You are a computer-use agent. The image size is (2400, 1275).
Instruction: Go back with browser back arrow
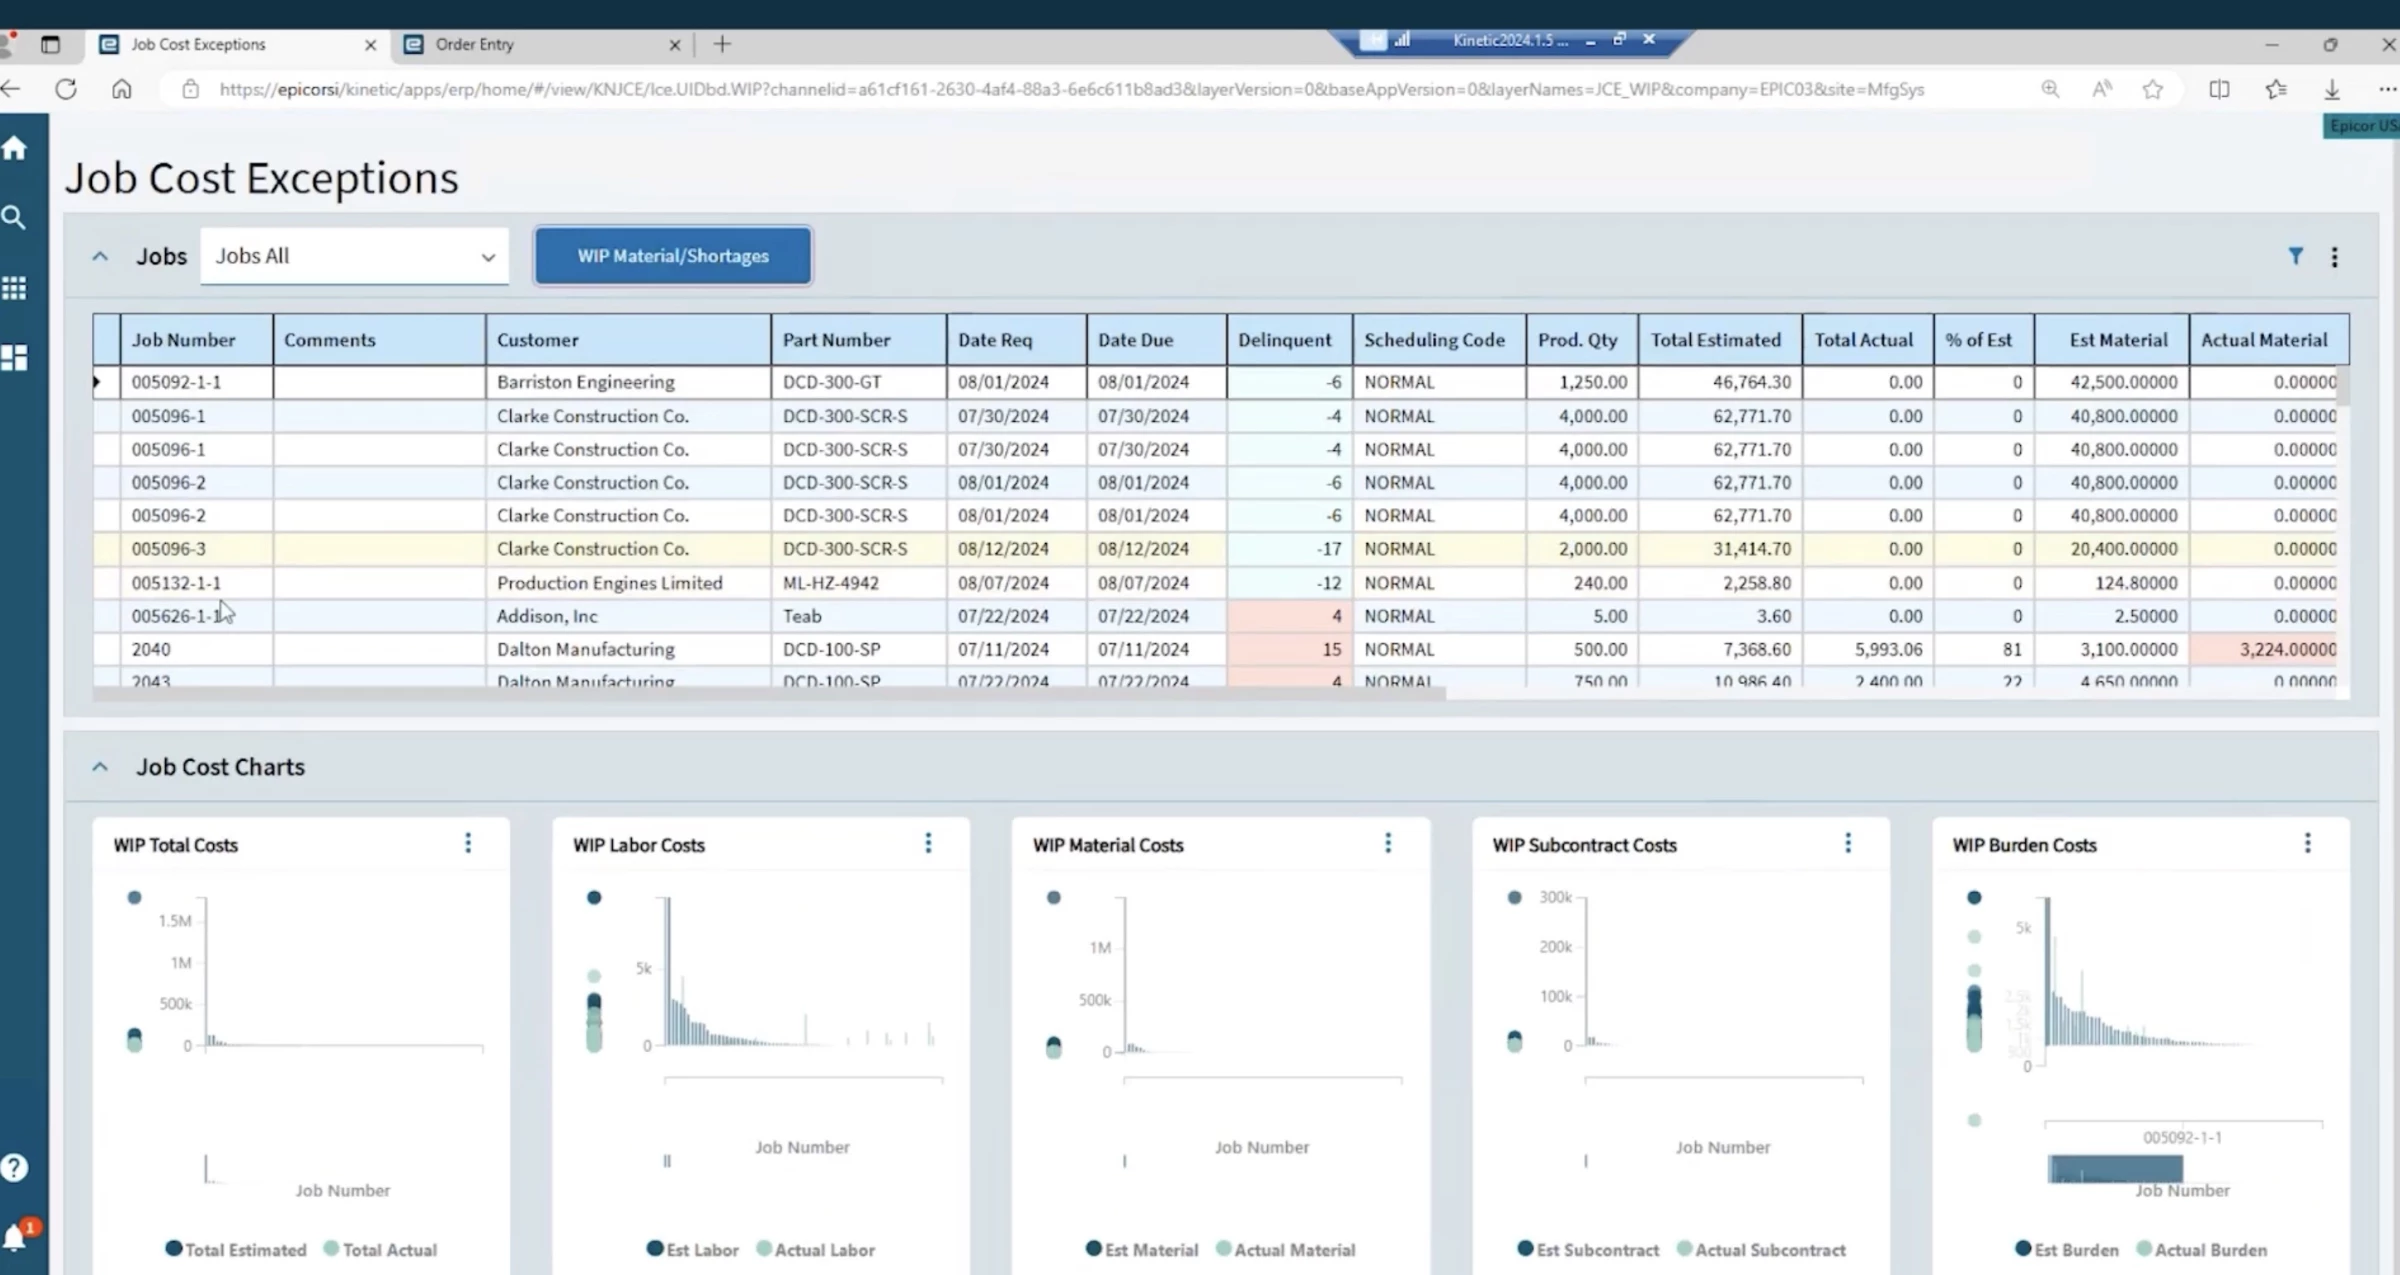click(x=10, y=89)
